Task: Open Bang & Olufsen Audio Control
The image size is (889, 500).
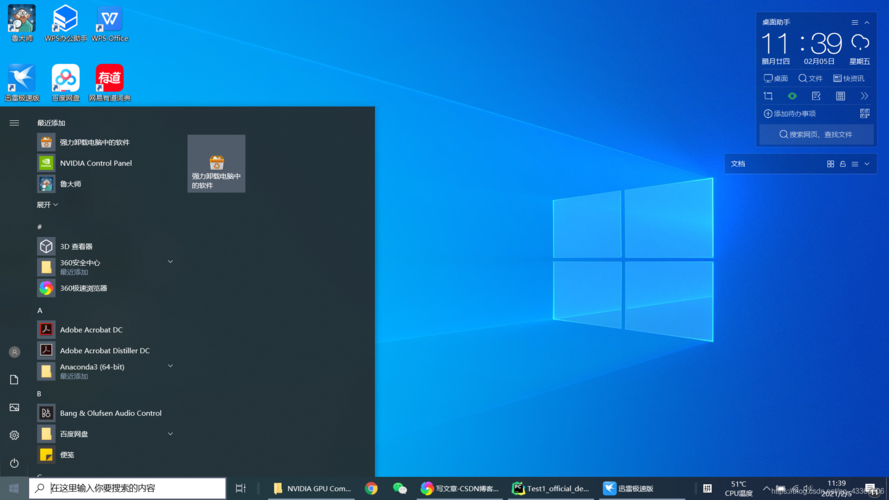Action: click(x=109, y=413)
